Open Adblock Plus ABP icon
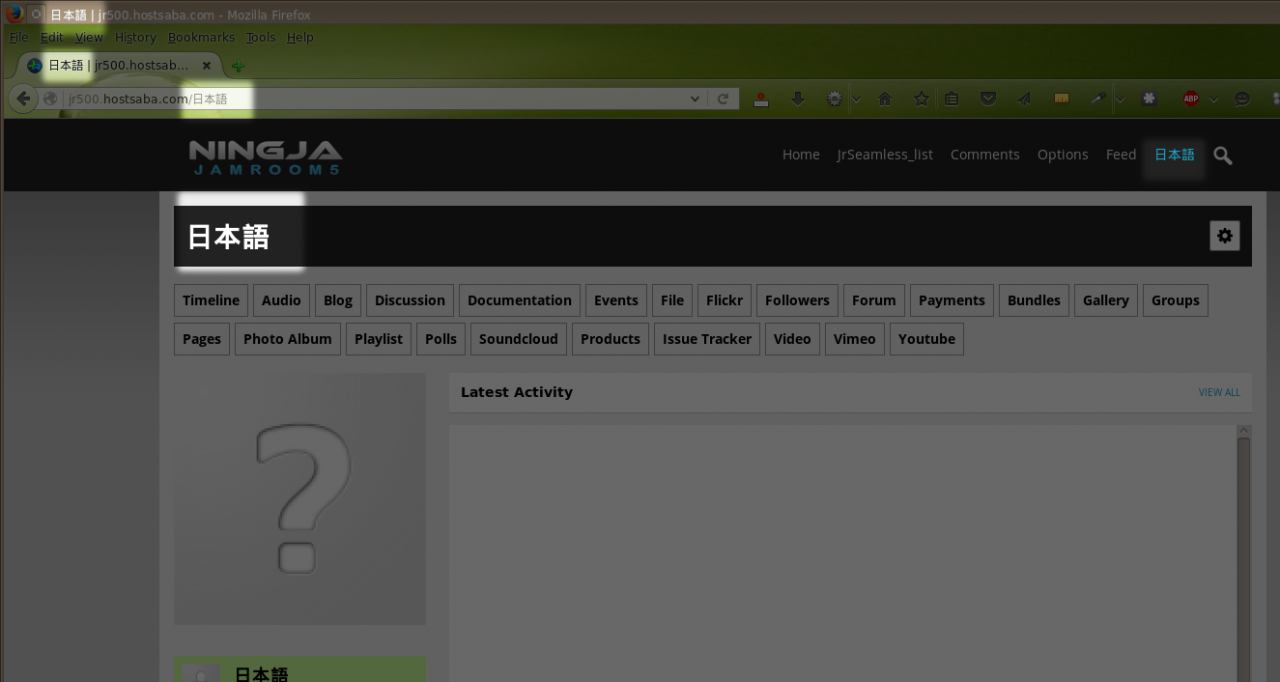The height and width of the screenshot is (682, 1280). pos(1191,99)
